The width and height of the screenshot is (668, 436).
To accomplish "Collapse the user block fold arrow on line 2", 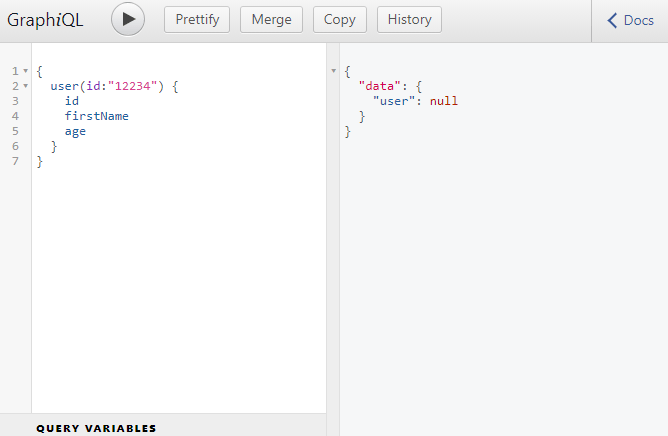I will (x=25, y=87).
